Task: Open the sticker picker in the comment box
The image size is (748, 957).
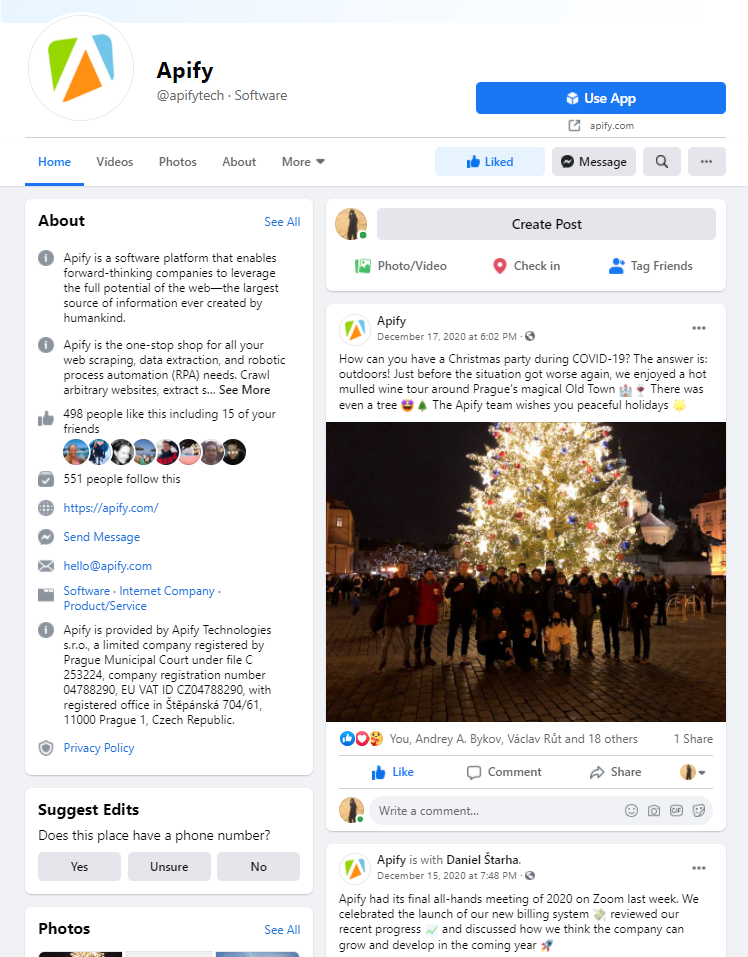Action: tap(699, 811)
